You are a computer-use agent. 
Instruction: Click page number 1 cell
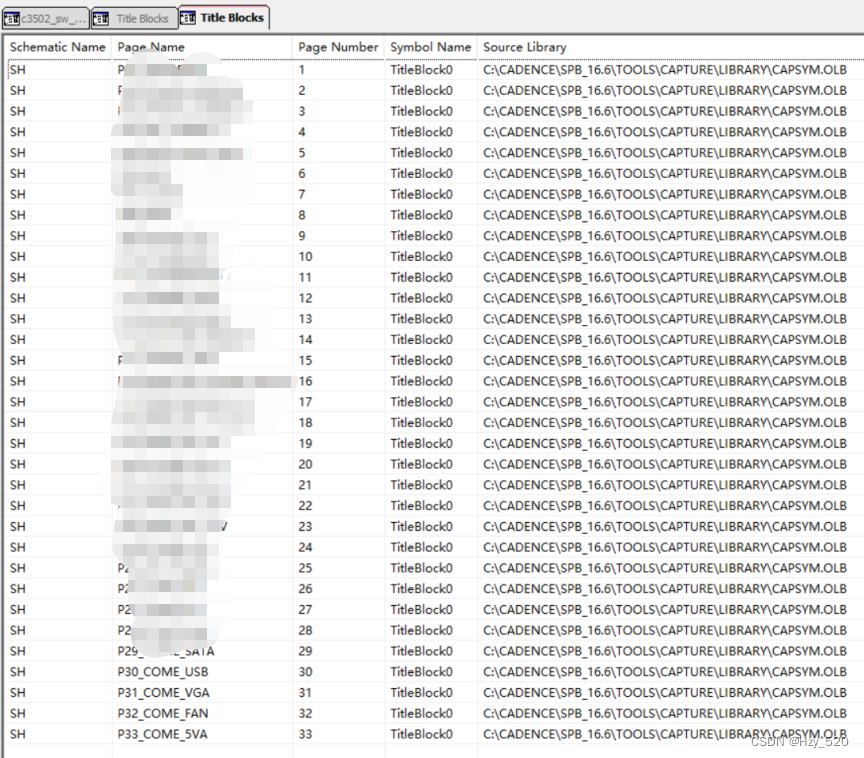click(x=302, y=70)
